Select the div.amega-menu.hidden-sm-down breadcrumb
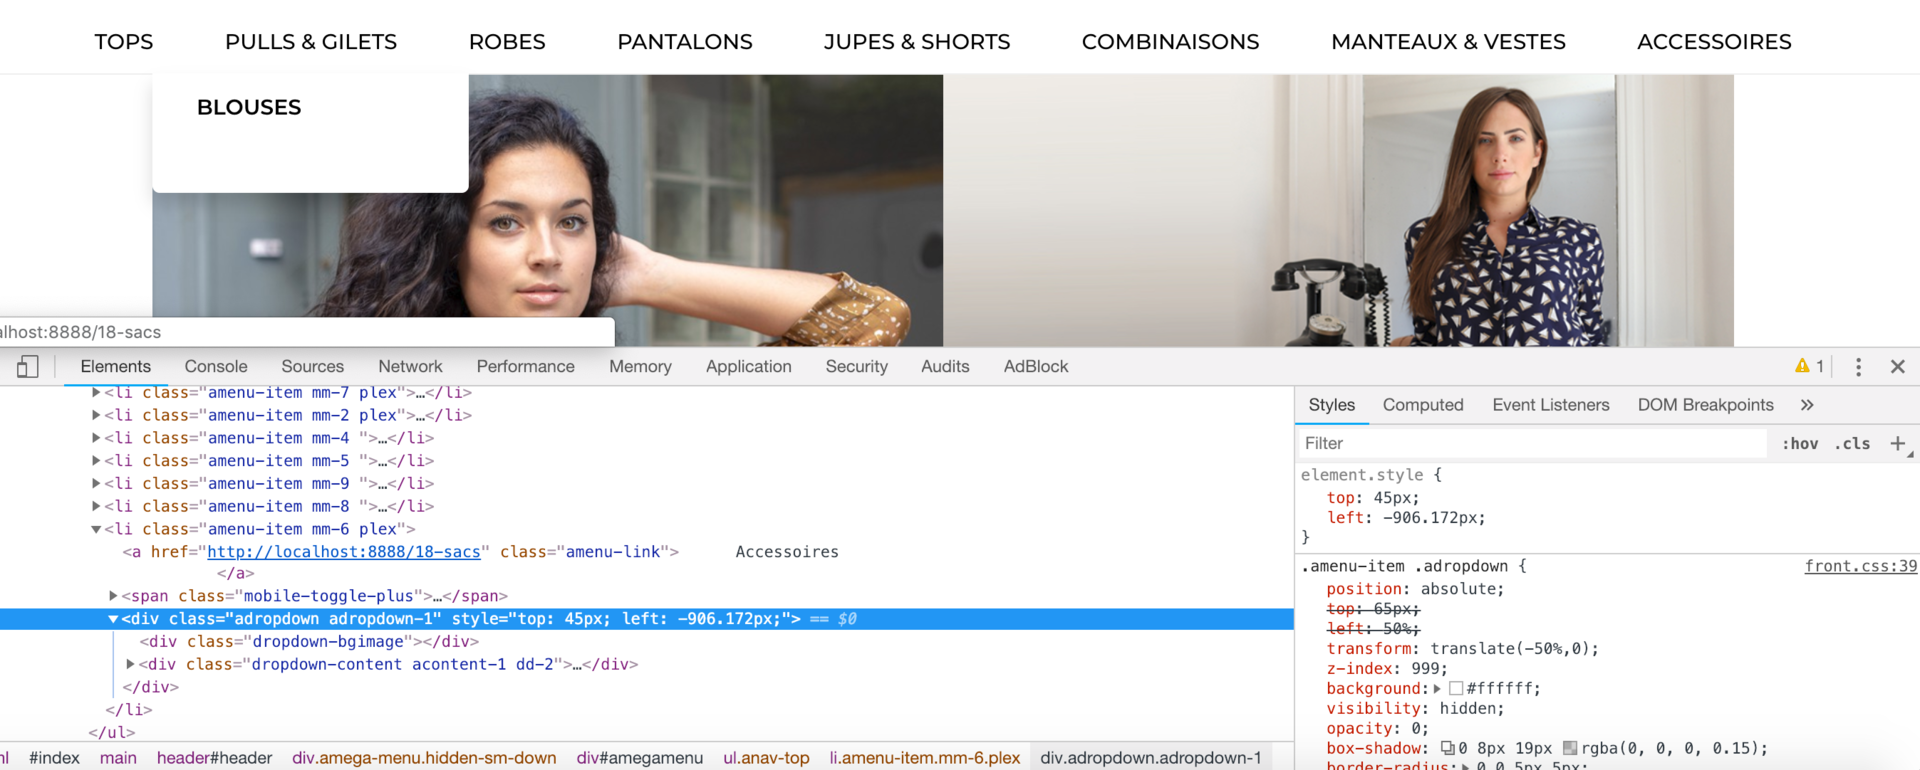1920x770 pixels. coord(424,758)
